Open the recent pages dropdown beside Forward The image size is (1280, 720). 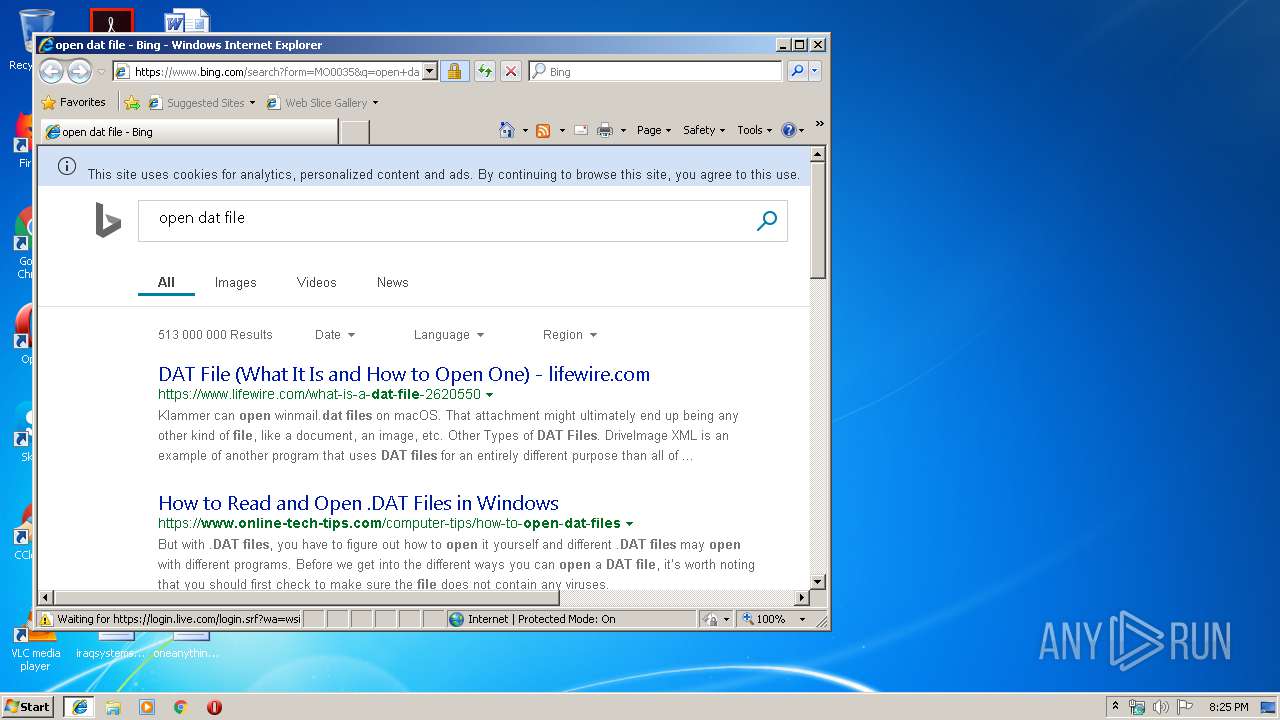pyautogui.click(x=101, y=72)
